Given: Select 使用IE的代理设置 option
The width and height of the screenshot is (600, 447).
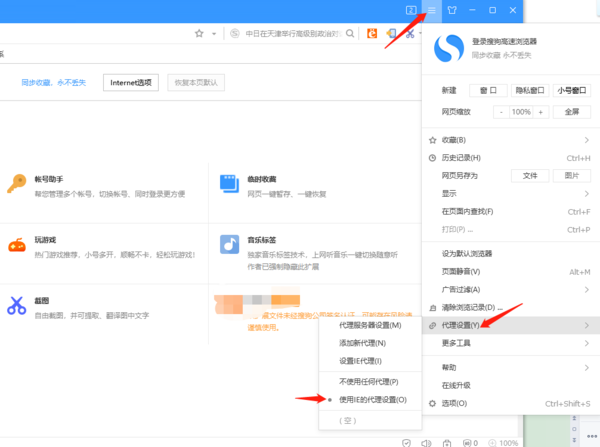Looking at the screenshot, I should coord(373,399).
